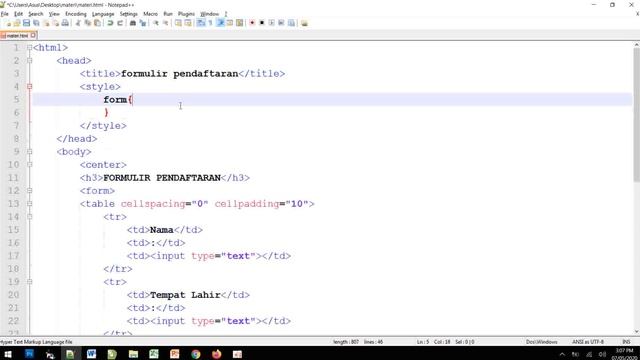Open Find with the binoculars icon
This screenshot has height=360, width=640.
click(133, 23)
